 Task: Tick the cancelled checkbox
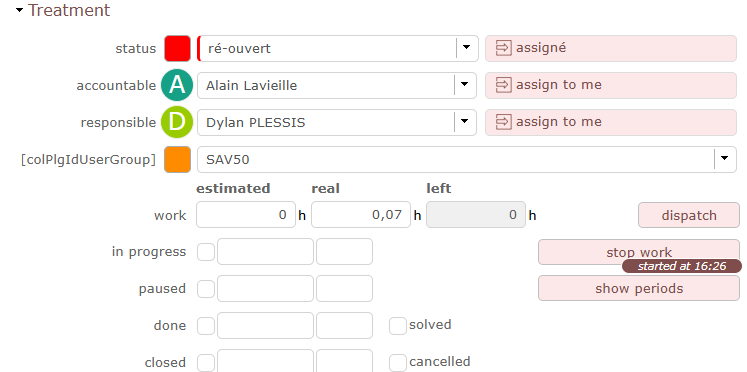pos(398,363)
